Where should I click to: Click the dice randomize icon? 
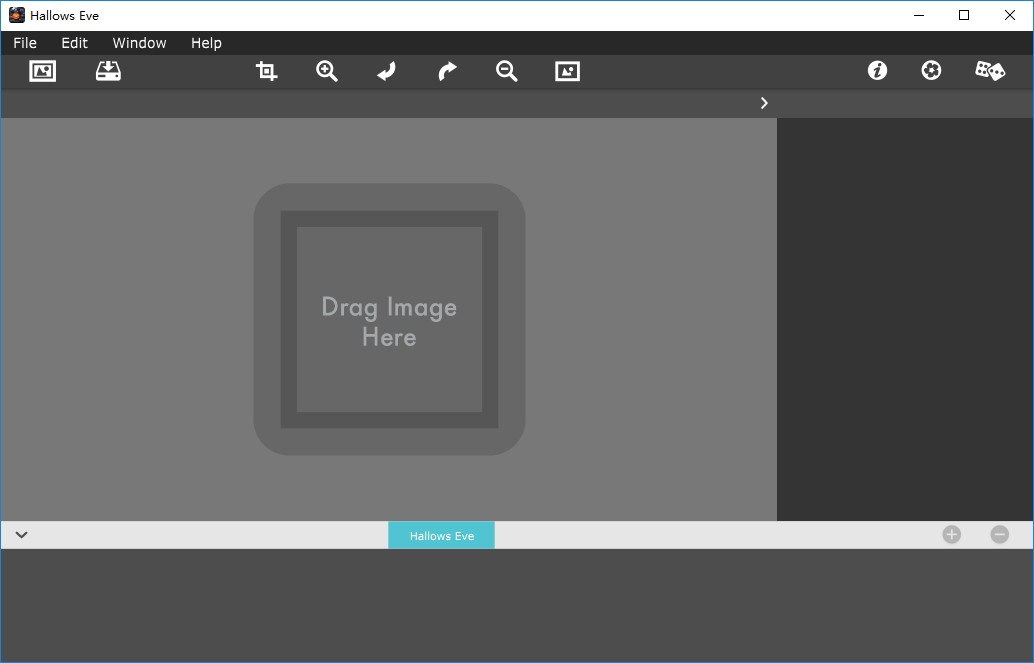point(990,70)
